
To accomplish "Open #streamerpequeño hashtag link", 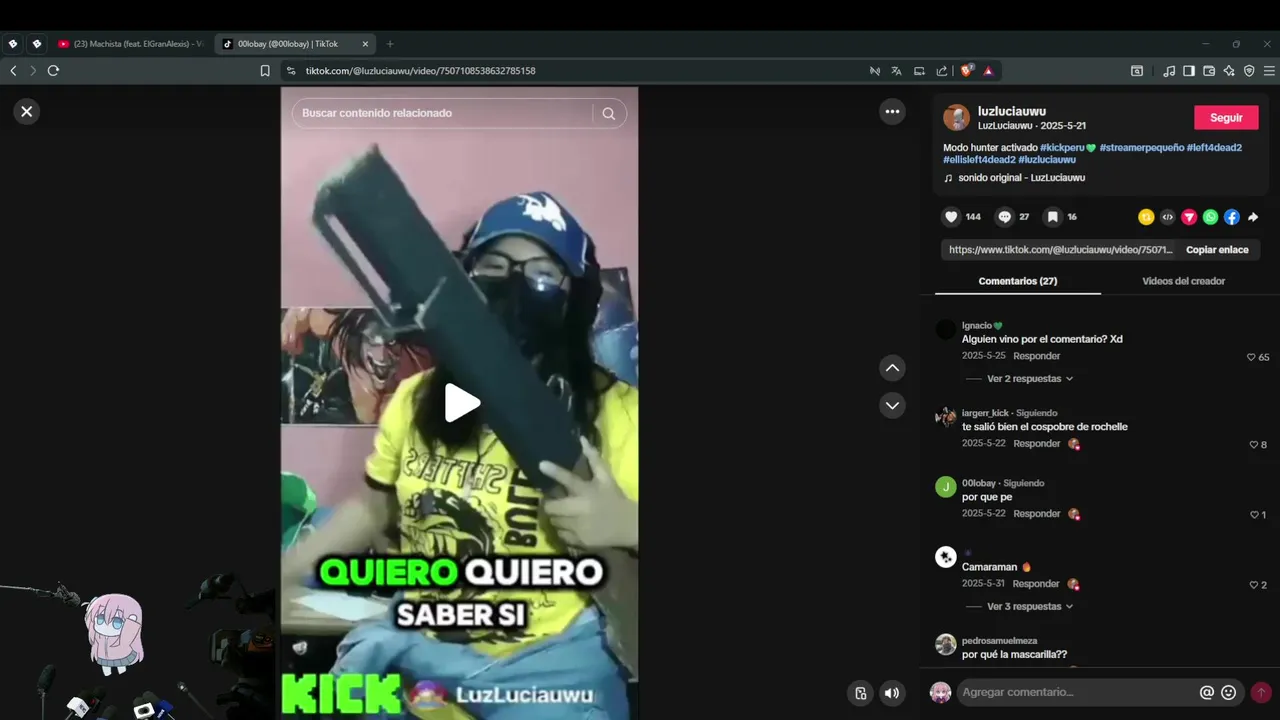I will [1141, 148].
